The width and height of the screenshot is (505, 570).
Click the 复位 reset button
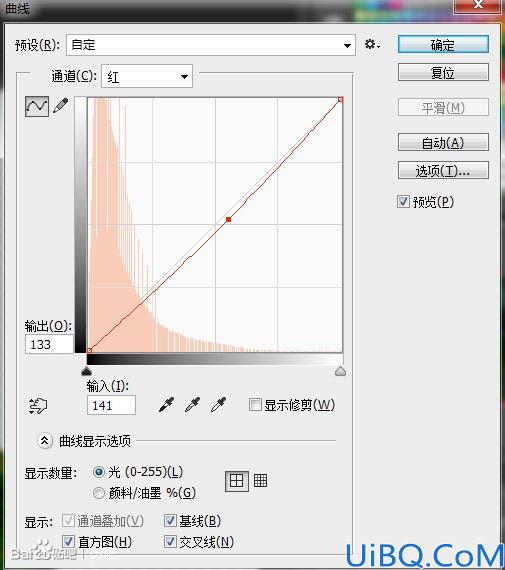[443, 72]
